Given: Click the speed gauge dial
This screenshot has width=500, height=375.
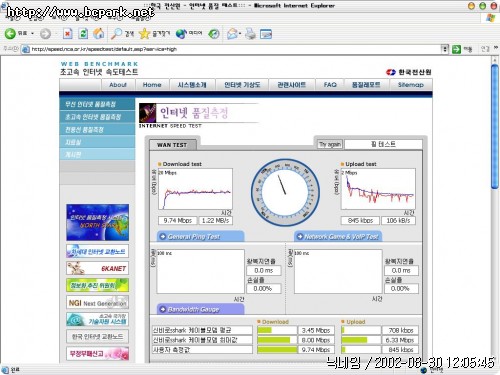Looking at the screenshot, I should tap(285, 193).
